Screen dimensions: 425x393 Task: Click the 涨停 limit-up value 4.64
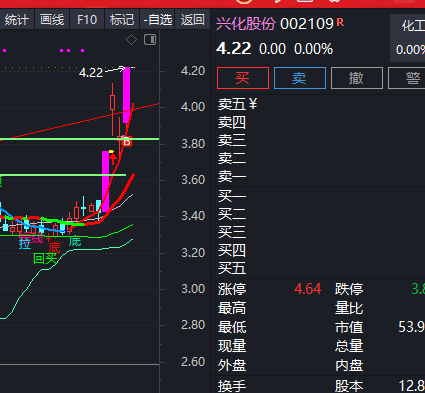coord(308,289)
